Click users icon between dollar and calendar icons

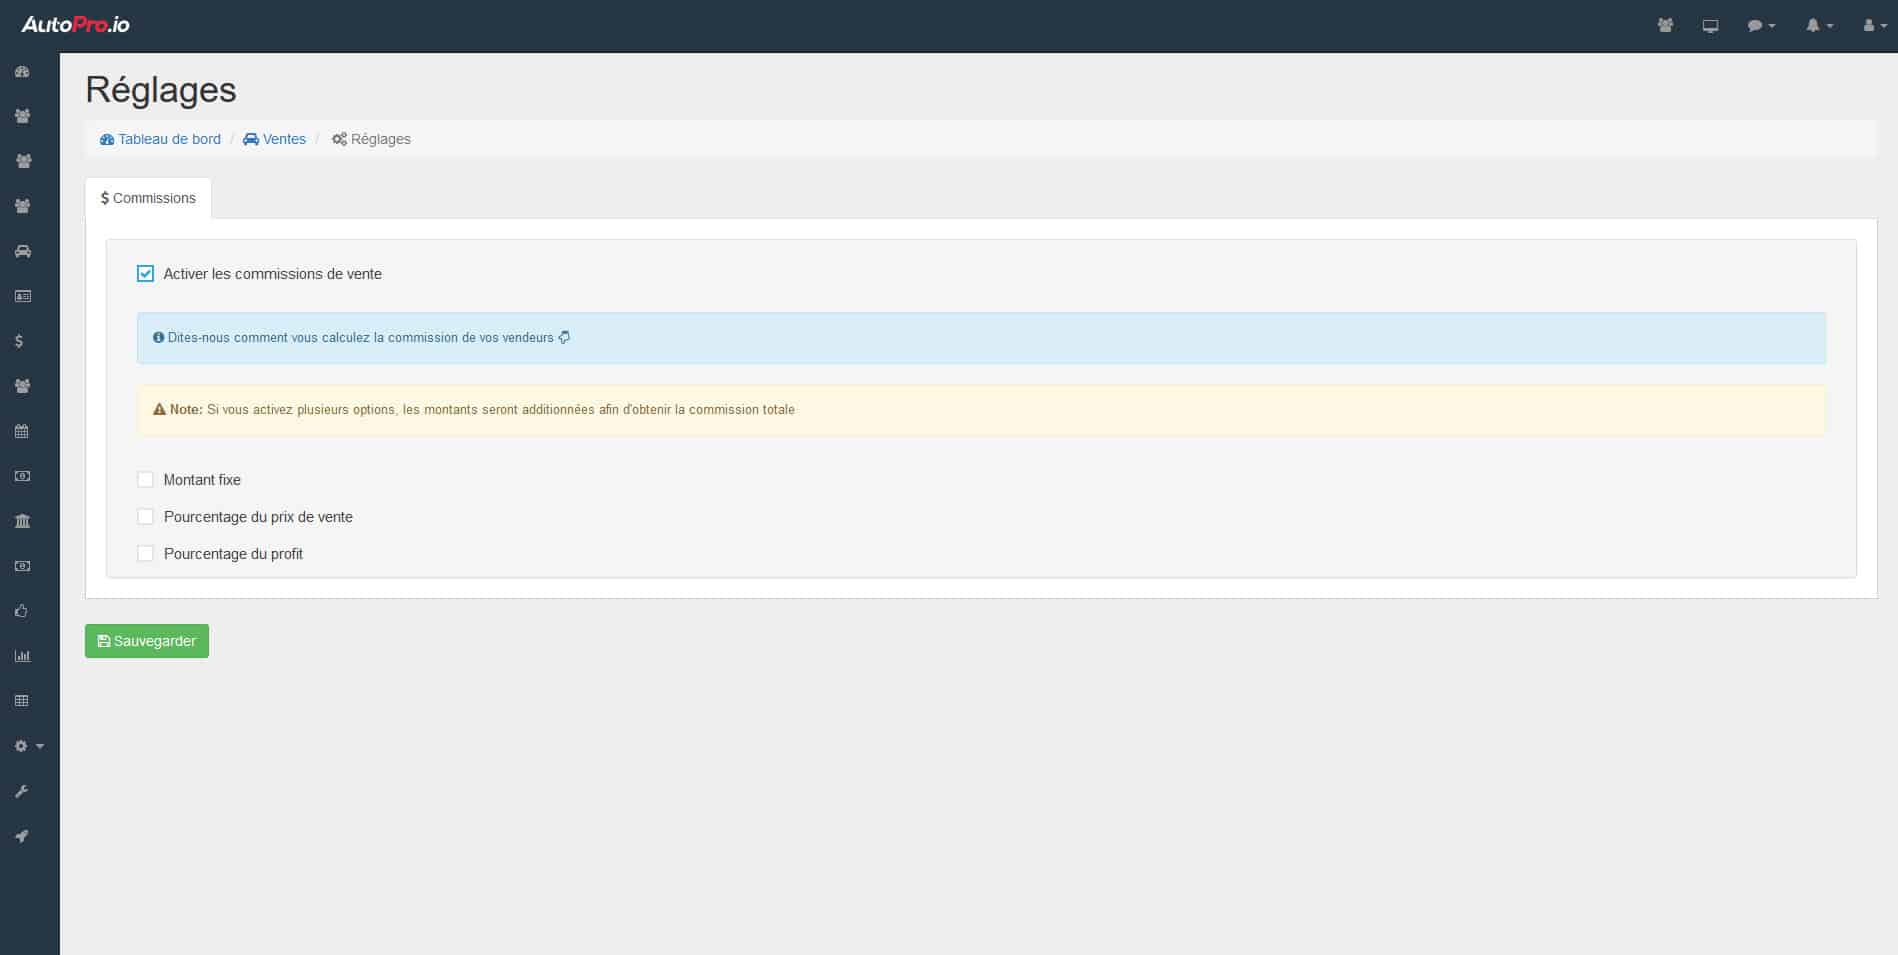tap(22, 386)
